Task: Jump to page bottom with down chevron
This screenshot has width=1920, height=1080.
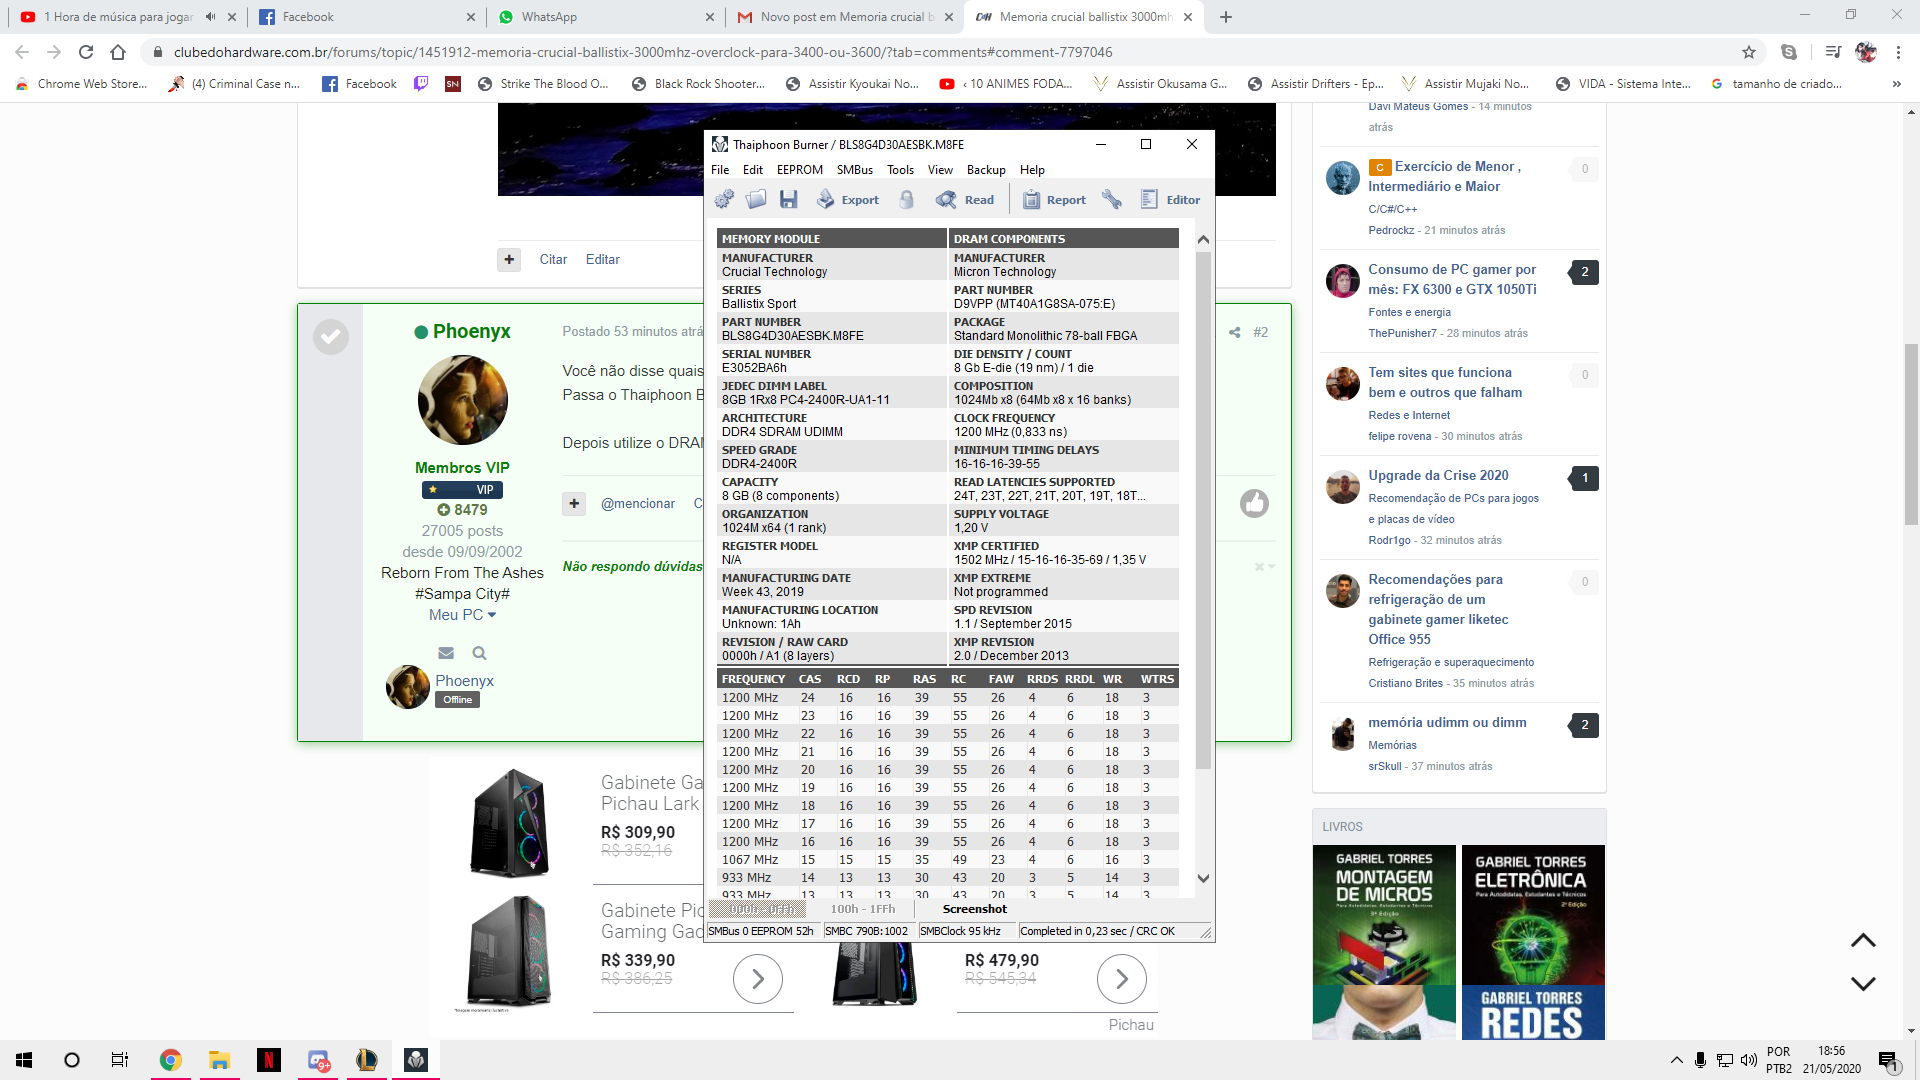Action: (1863, 983)
